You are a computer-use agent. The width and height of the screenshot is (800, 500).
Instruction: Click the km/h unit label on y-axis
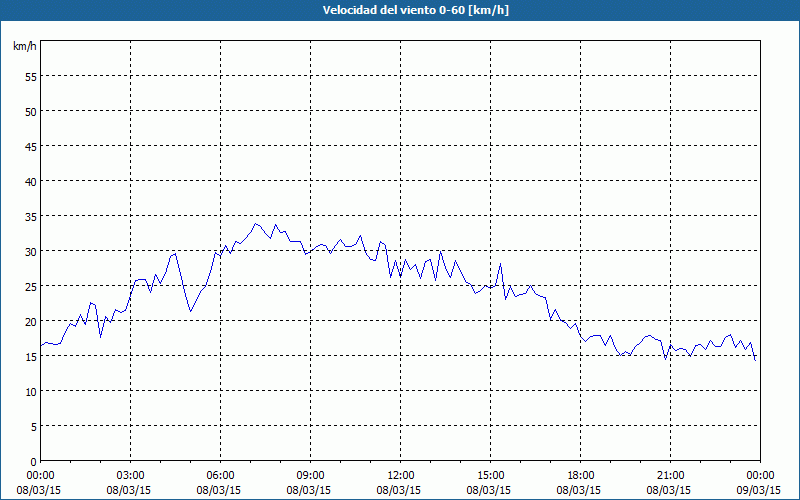[25, 46]
